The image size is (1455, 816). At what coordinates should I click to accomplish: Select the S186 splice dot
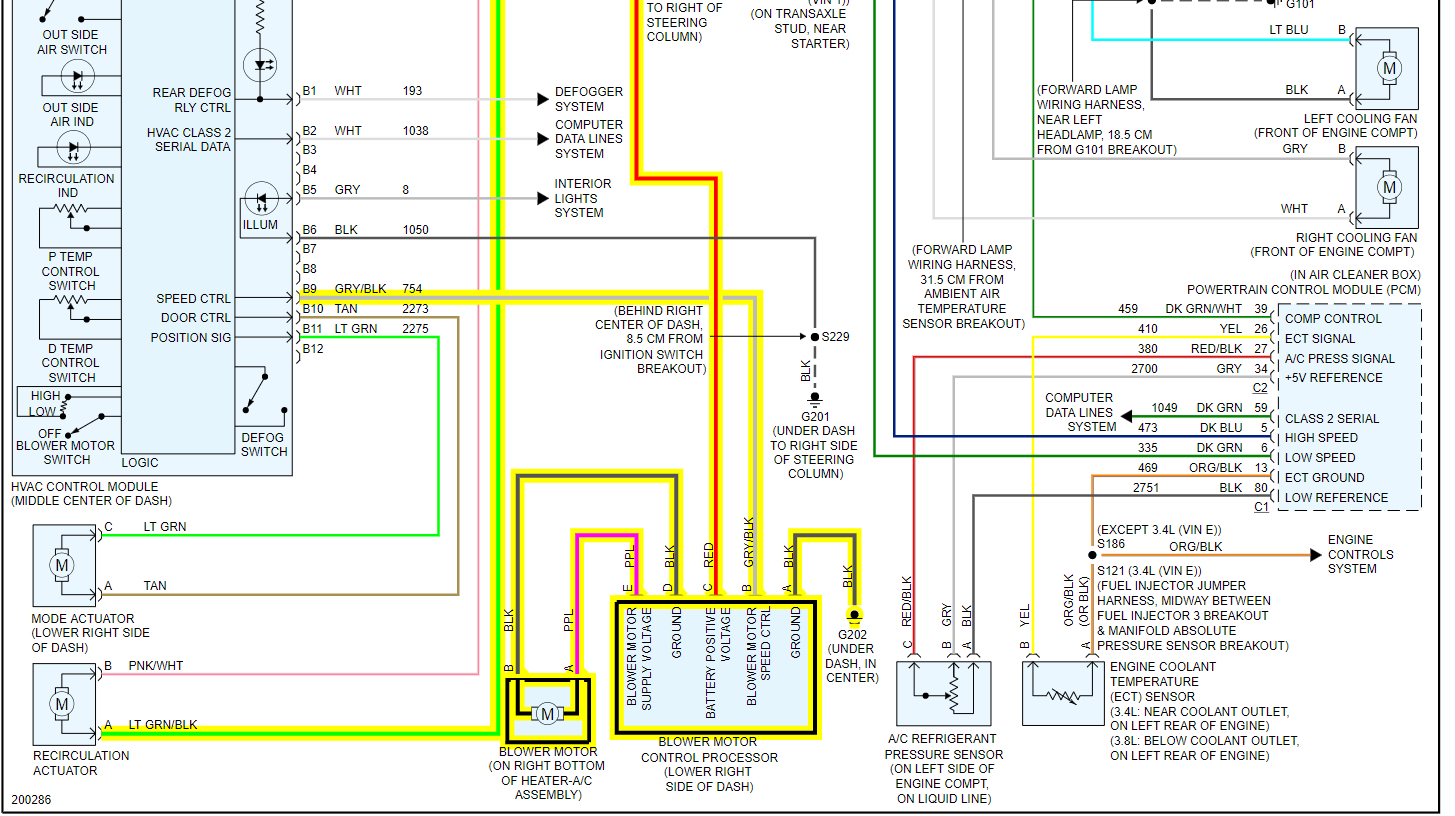tap(1092, 555)
